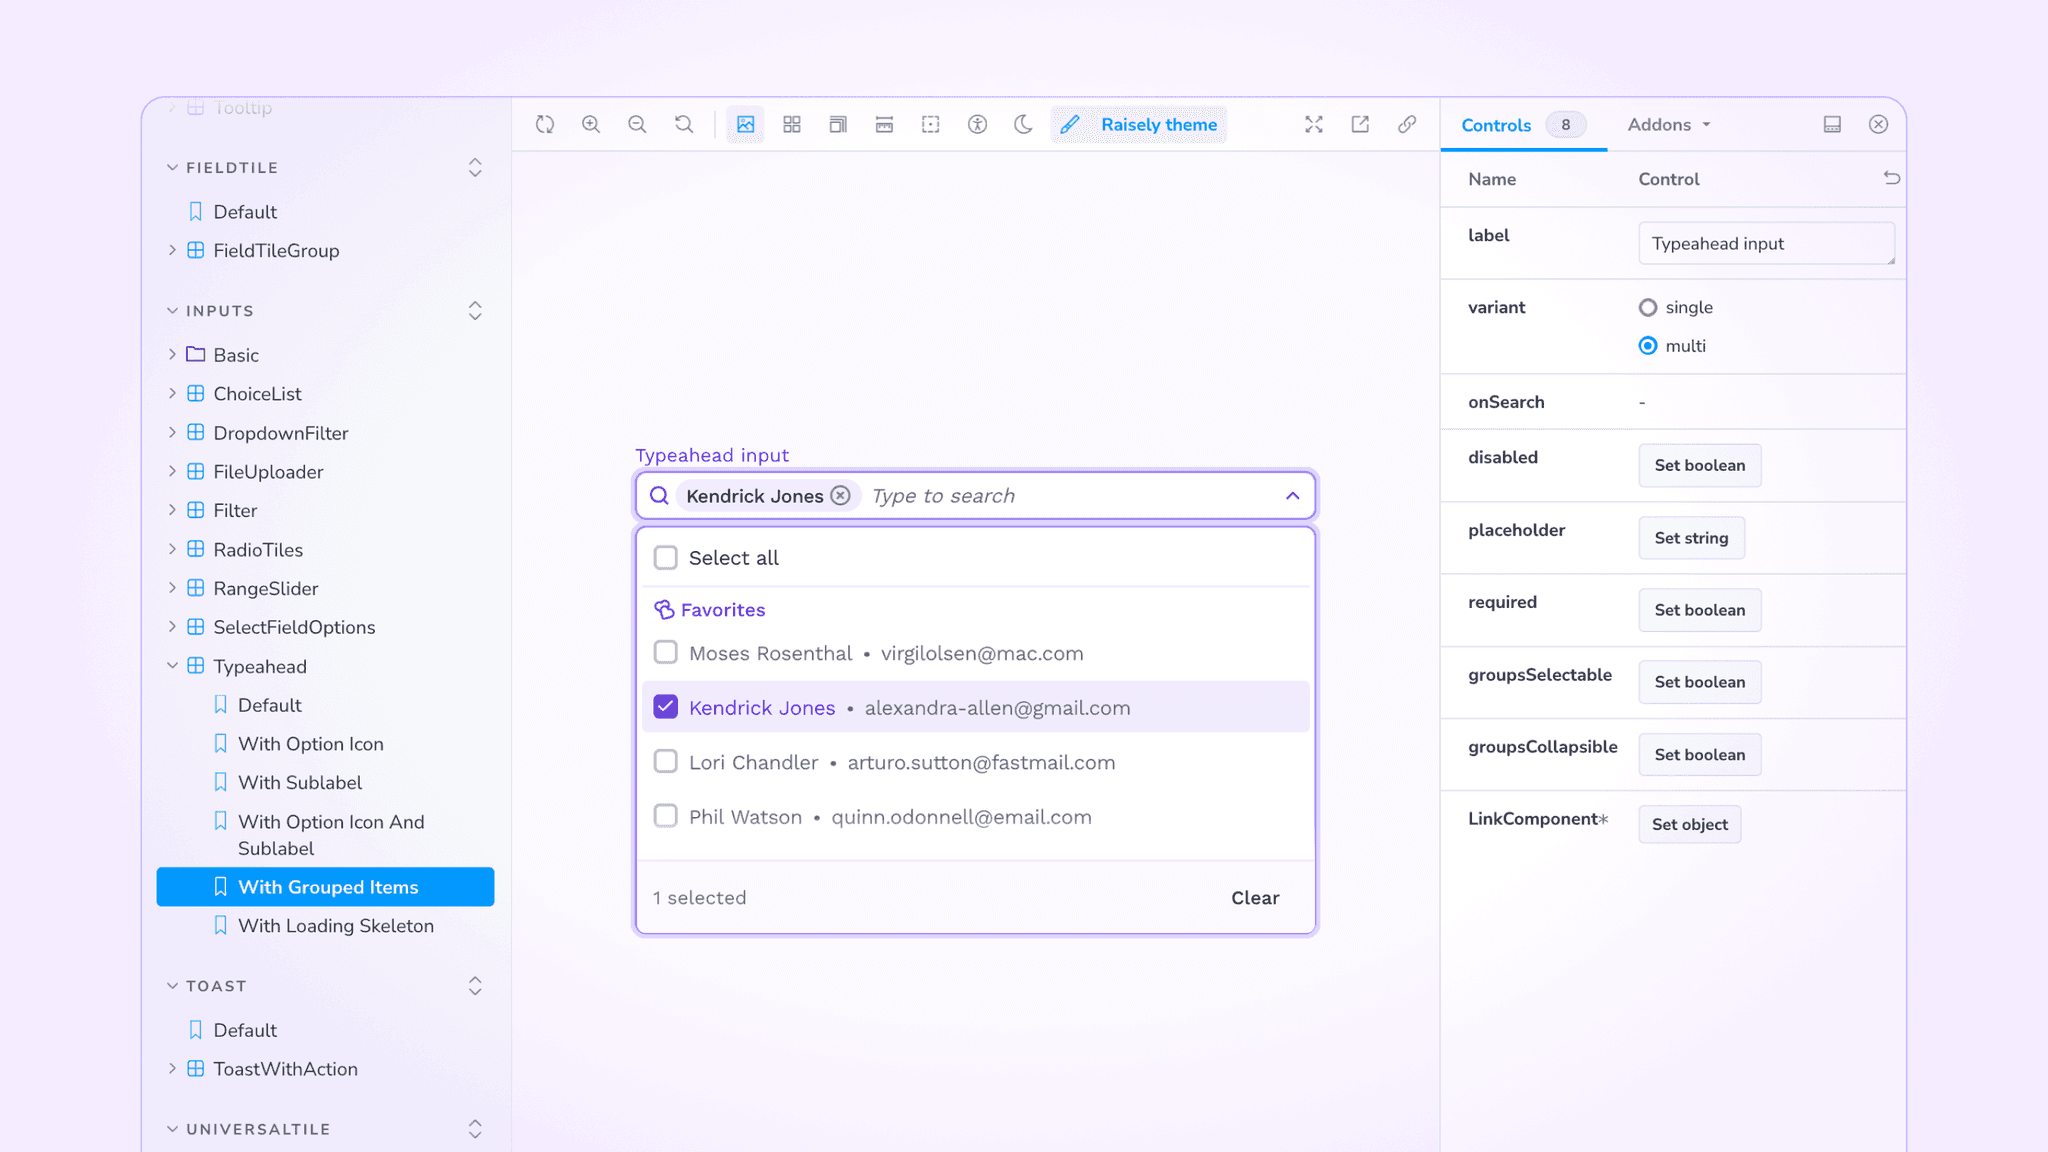
Task: Open the viewport size icon
Action: pos(838,124)
